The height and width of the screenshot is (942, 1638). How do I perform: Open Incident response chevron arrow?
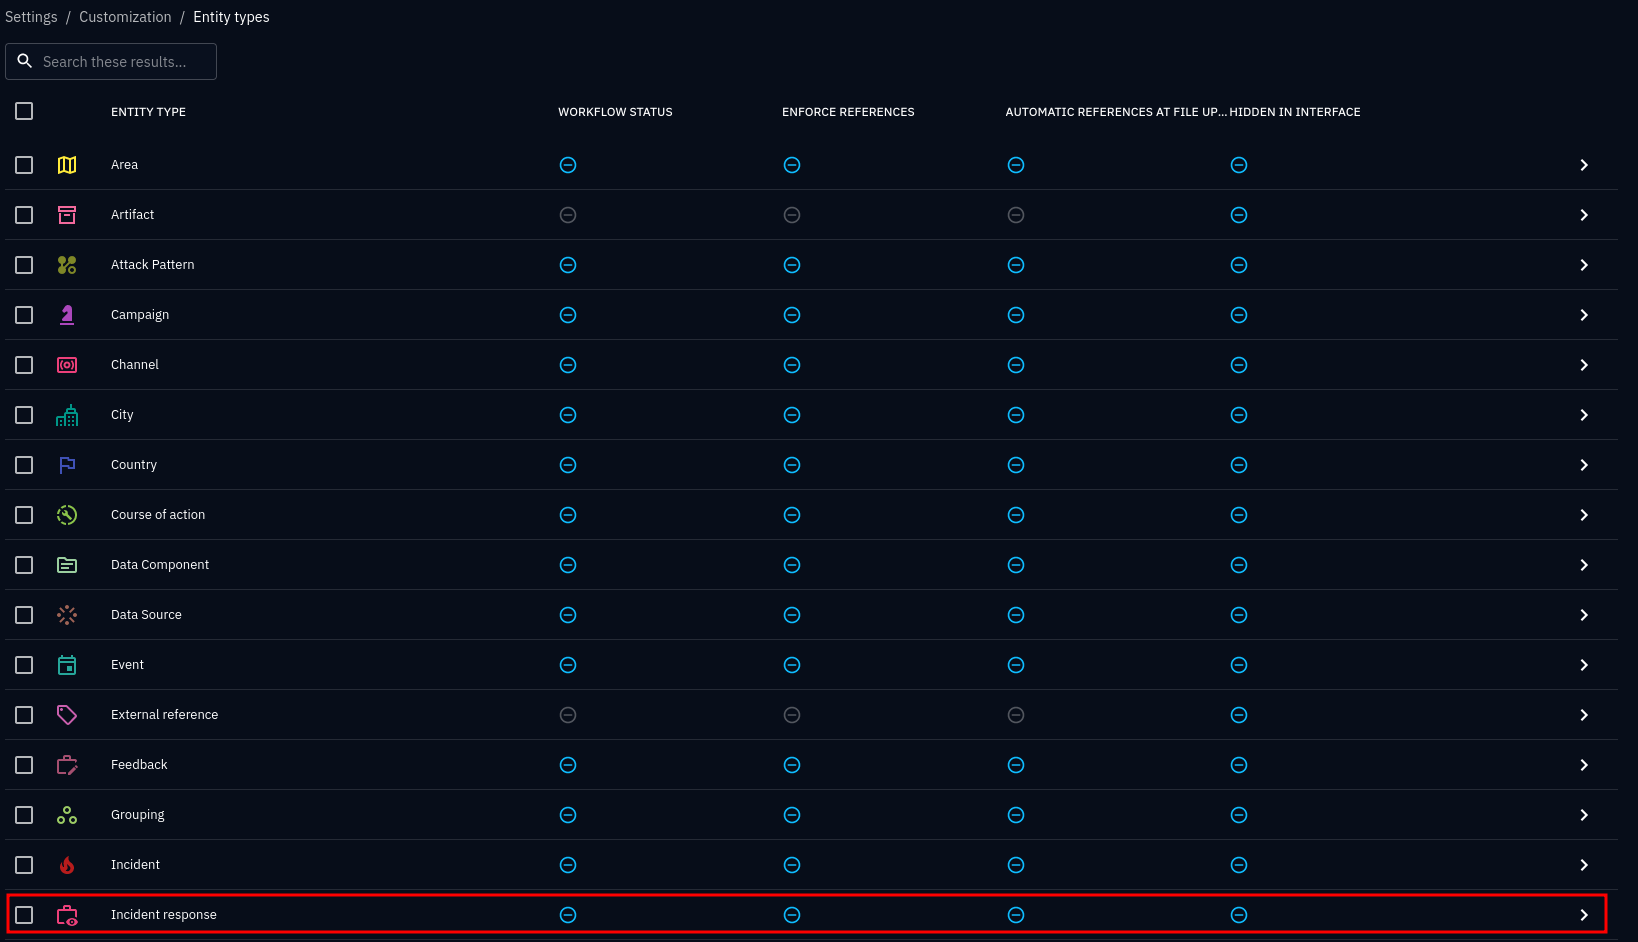(x=1584, y=915)
